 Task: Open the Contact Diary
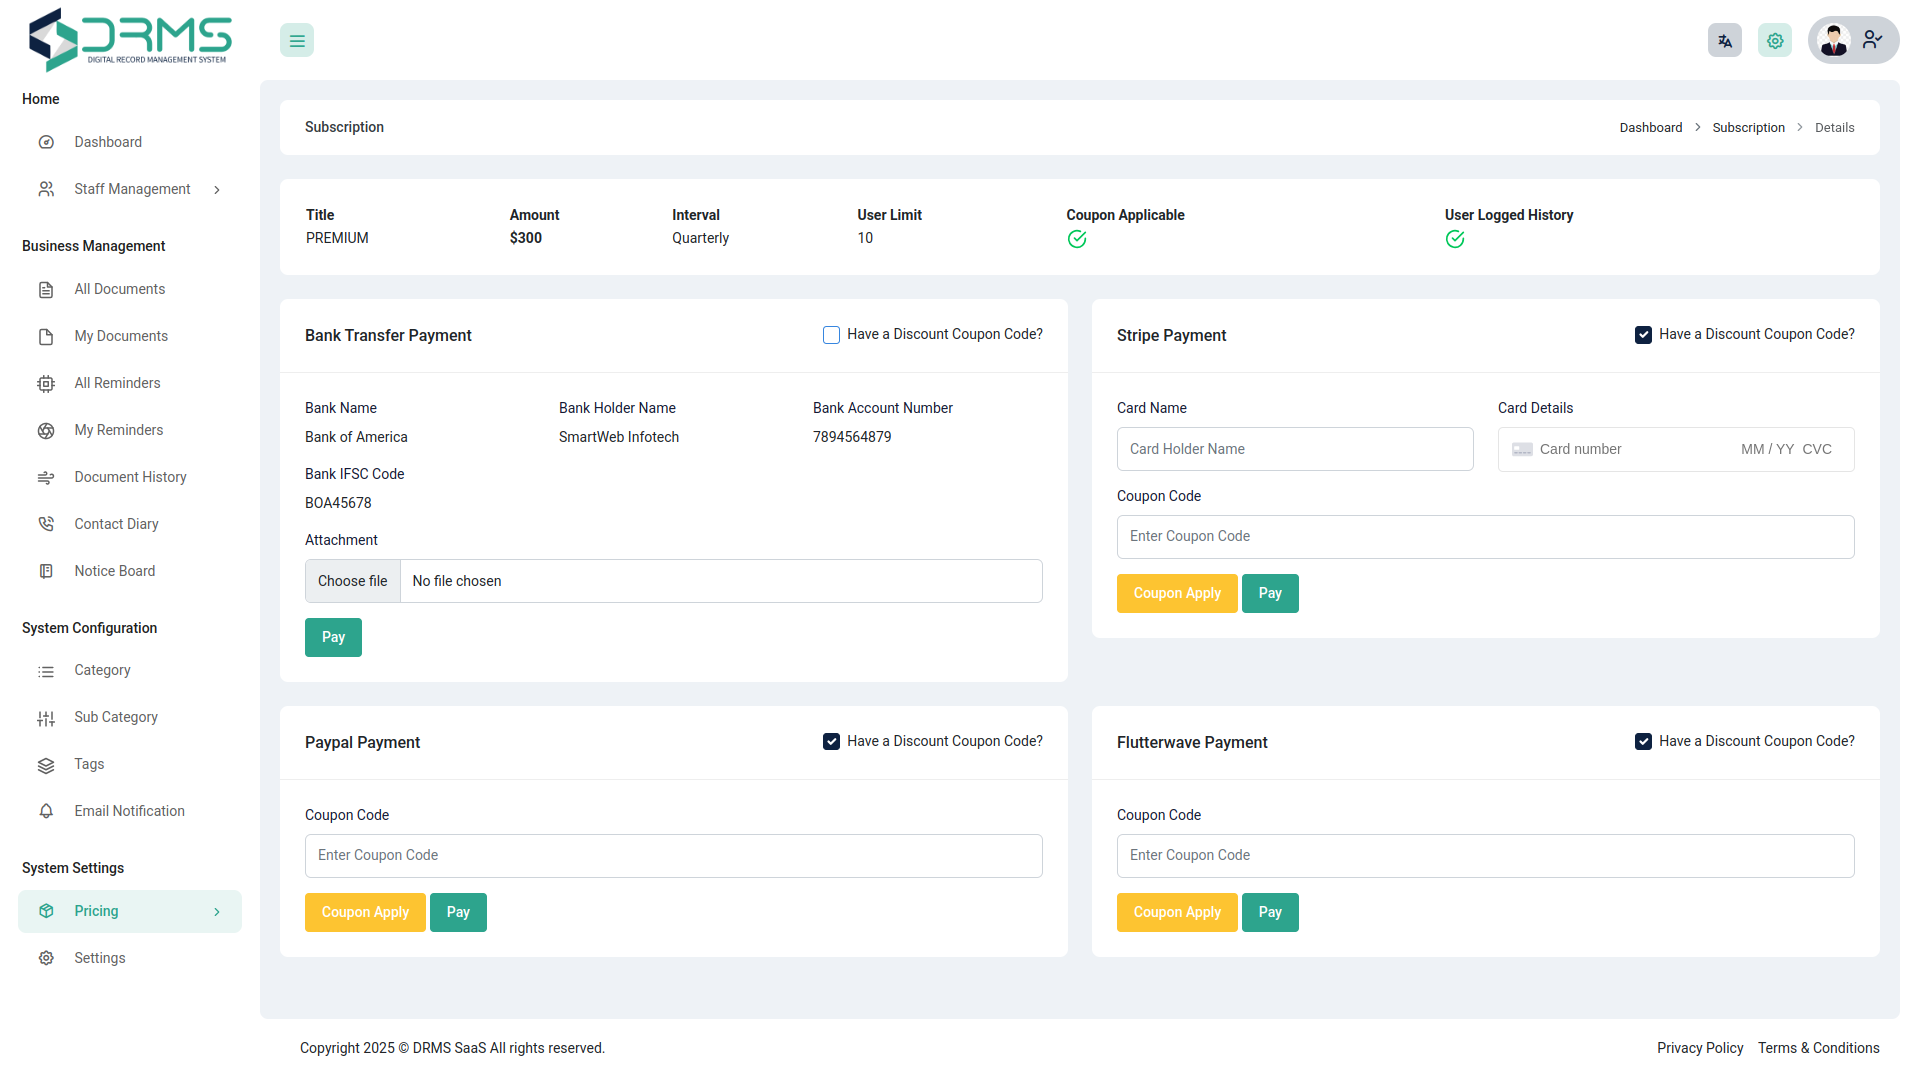pyautogui.click(x=116, y=523)
